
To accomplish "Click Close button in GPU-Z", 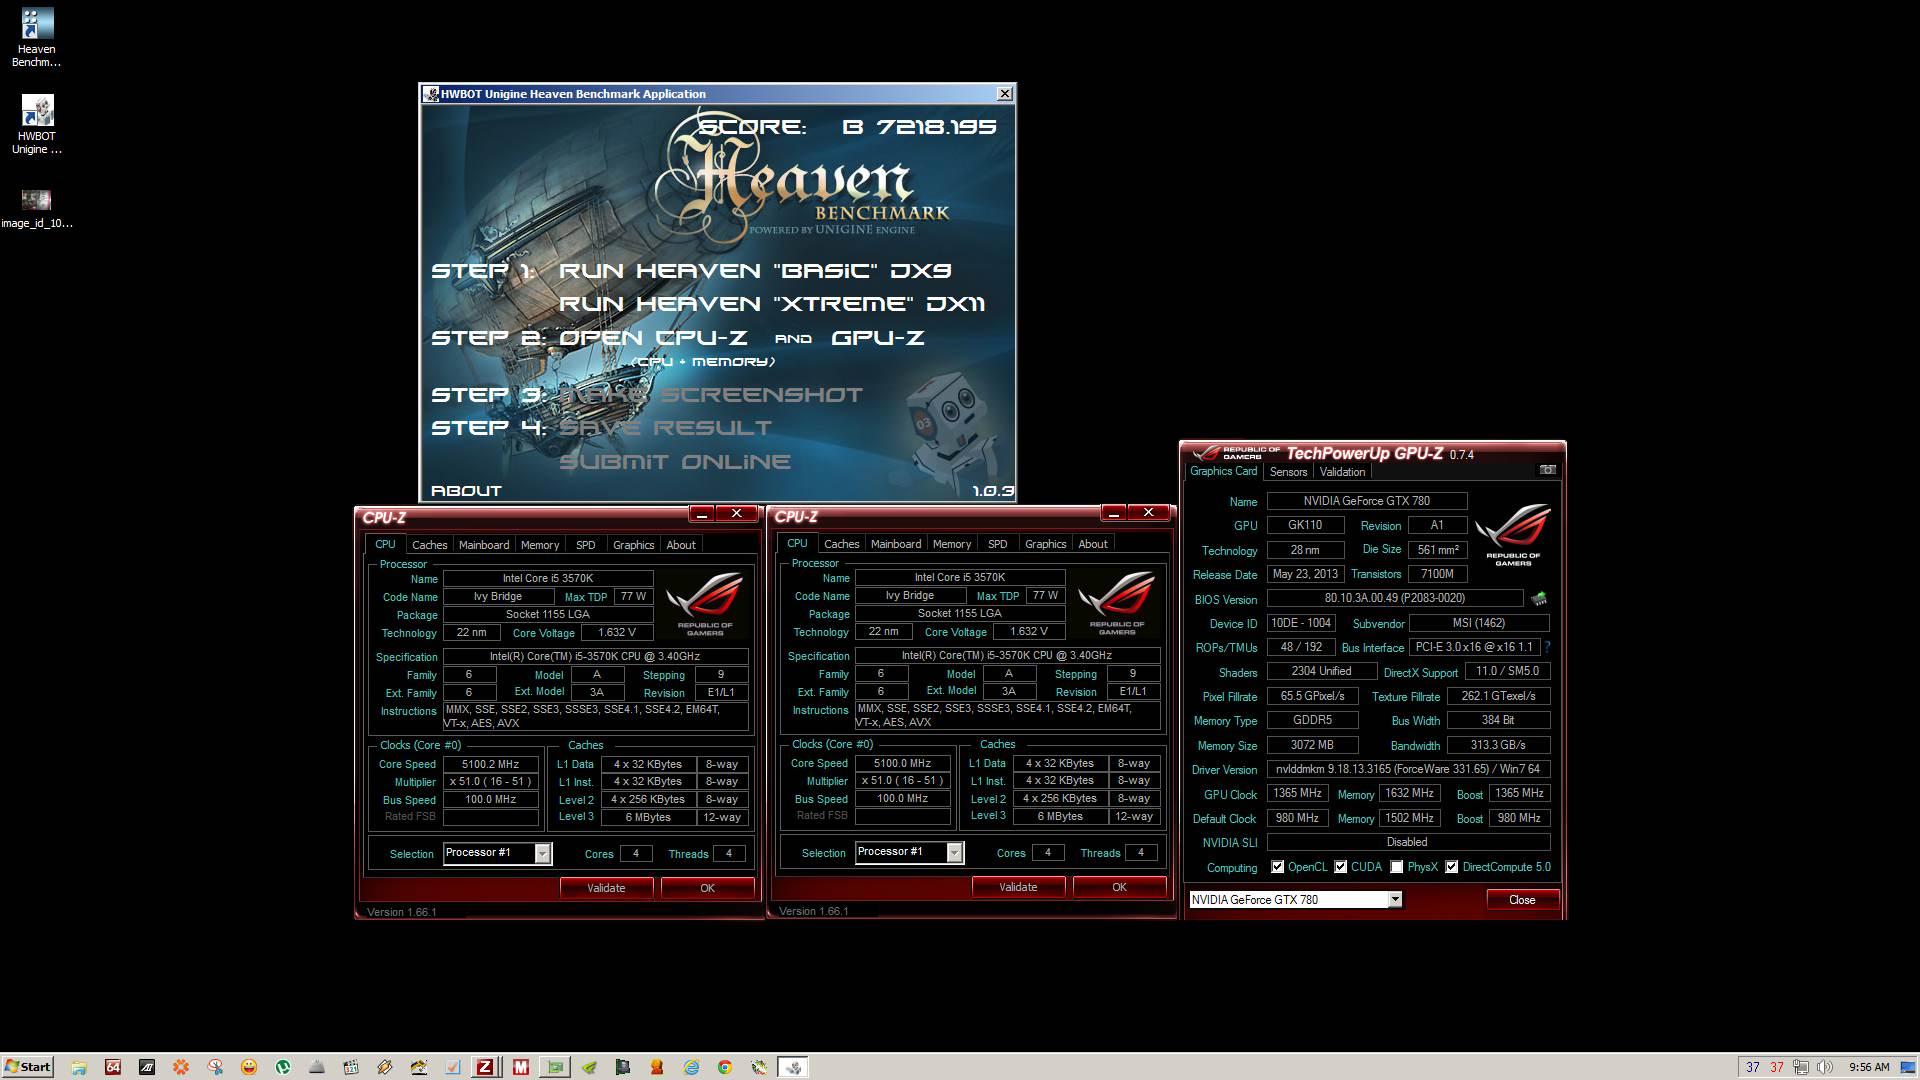I will click(1522, 900).
